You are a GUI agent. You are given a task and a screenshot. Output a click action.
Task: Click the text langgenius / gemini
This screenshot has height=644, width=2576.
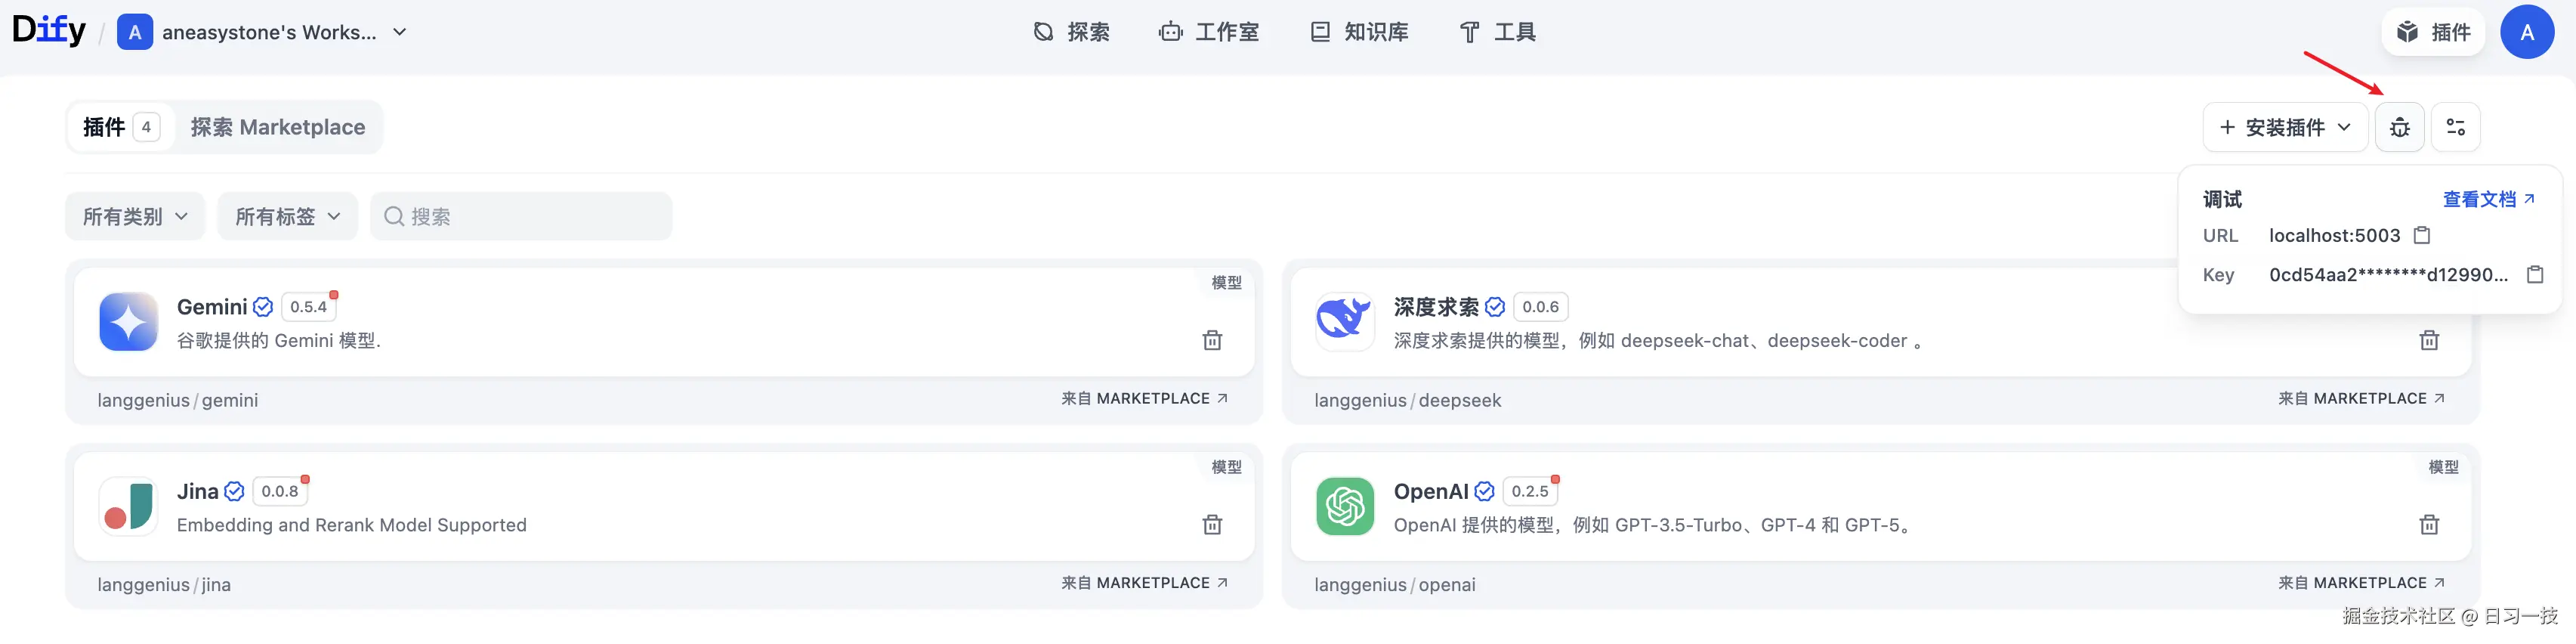click(177, 400)
